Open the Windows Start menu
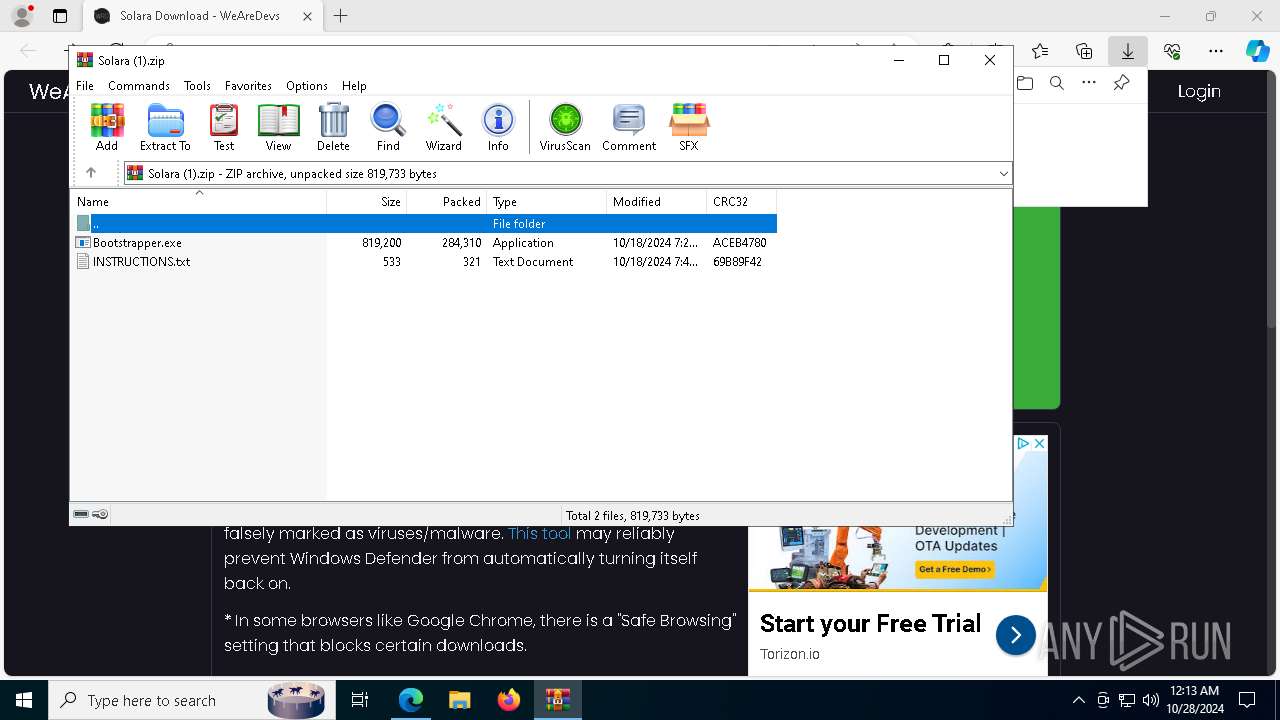Screen dimensions: 1280x720 (x=24, y=700)
